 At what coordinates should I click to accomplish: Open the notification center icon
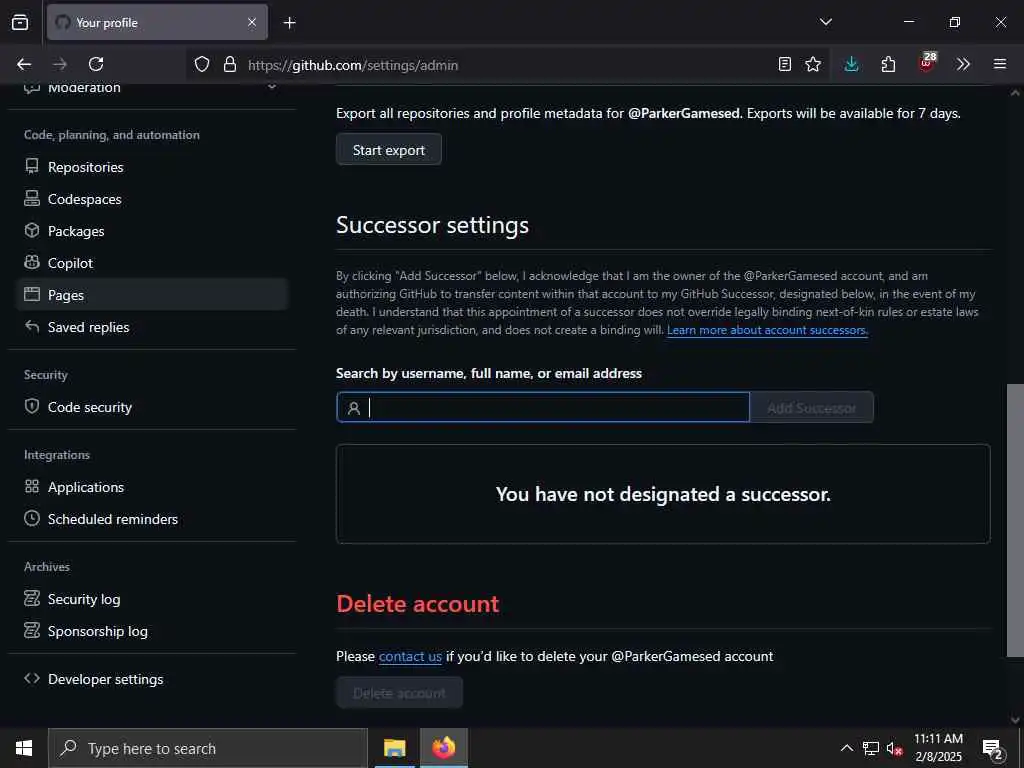[x=992, y=749]
